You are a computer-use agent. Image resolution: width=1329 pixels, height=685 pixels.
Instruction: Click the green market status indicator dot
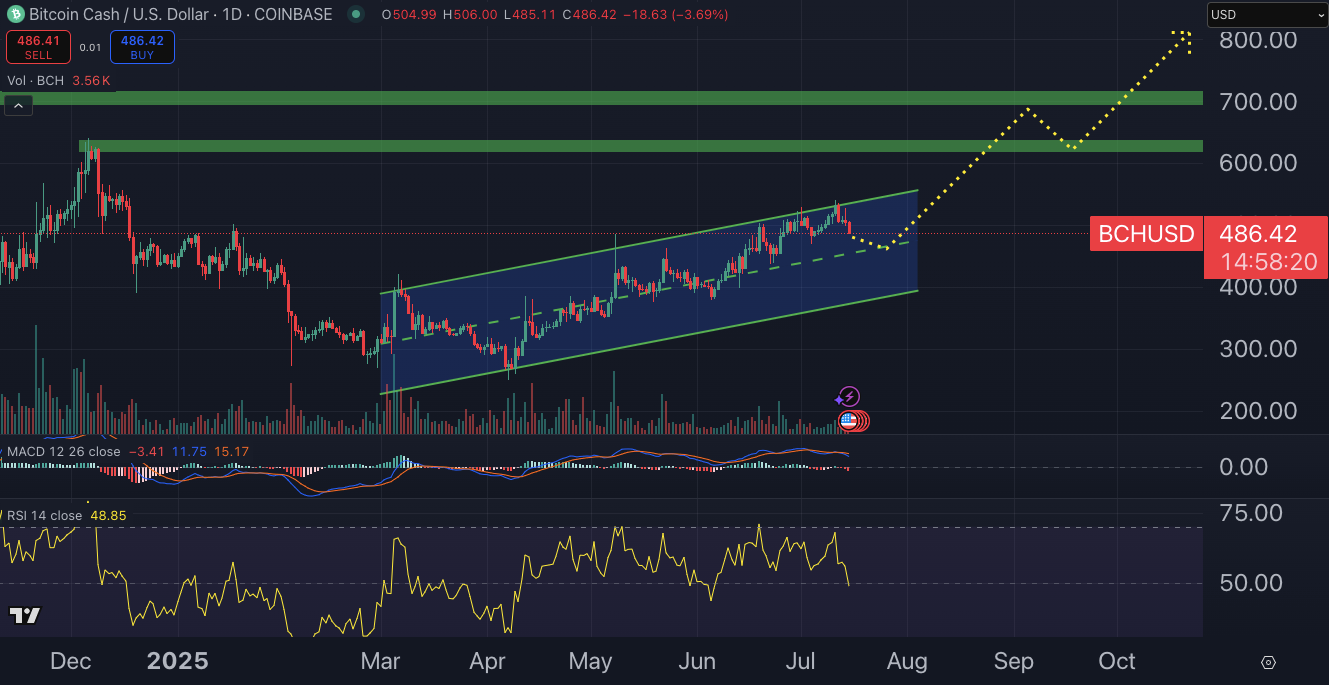(355, 15)
